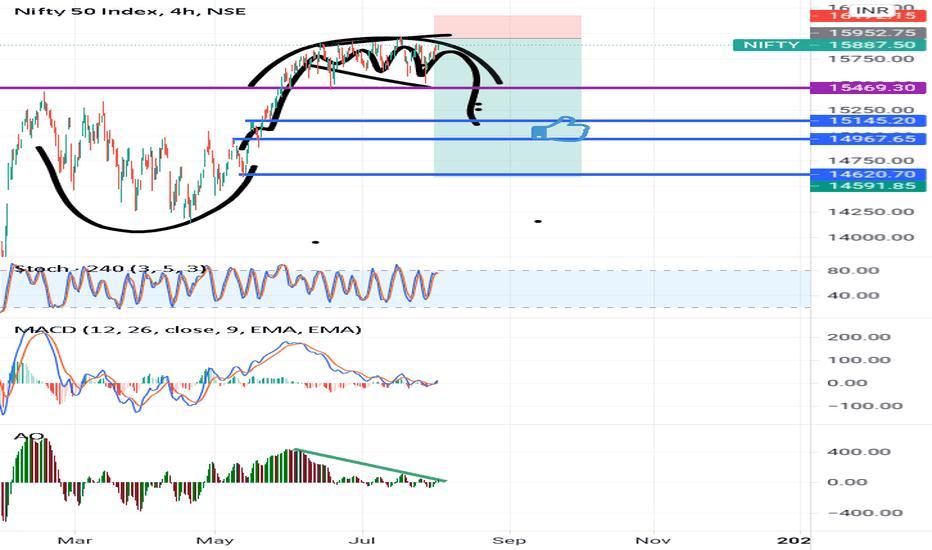The width and height of the screenshot is (932, 550).
Task: Click the 14750.00 price axis value
Action: tap(872, 161)
